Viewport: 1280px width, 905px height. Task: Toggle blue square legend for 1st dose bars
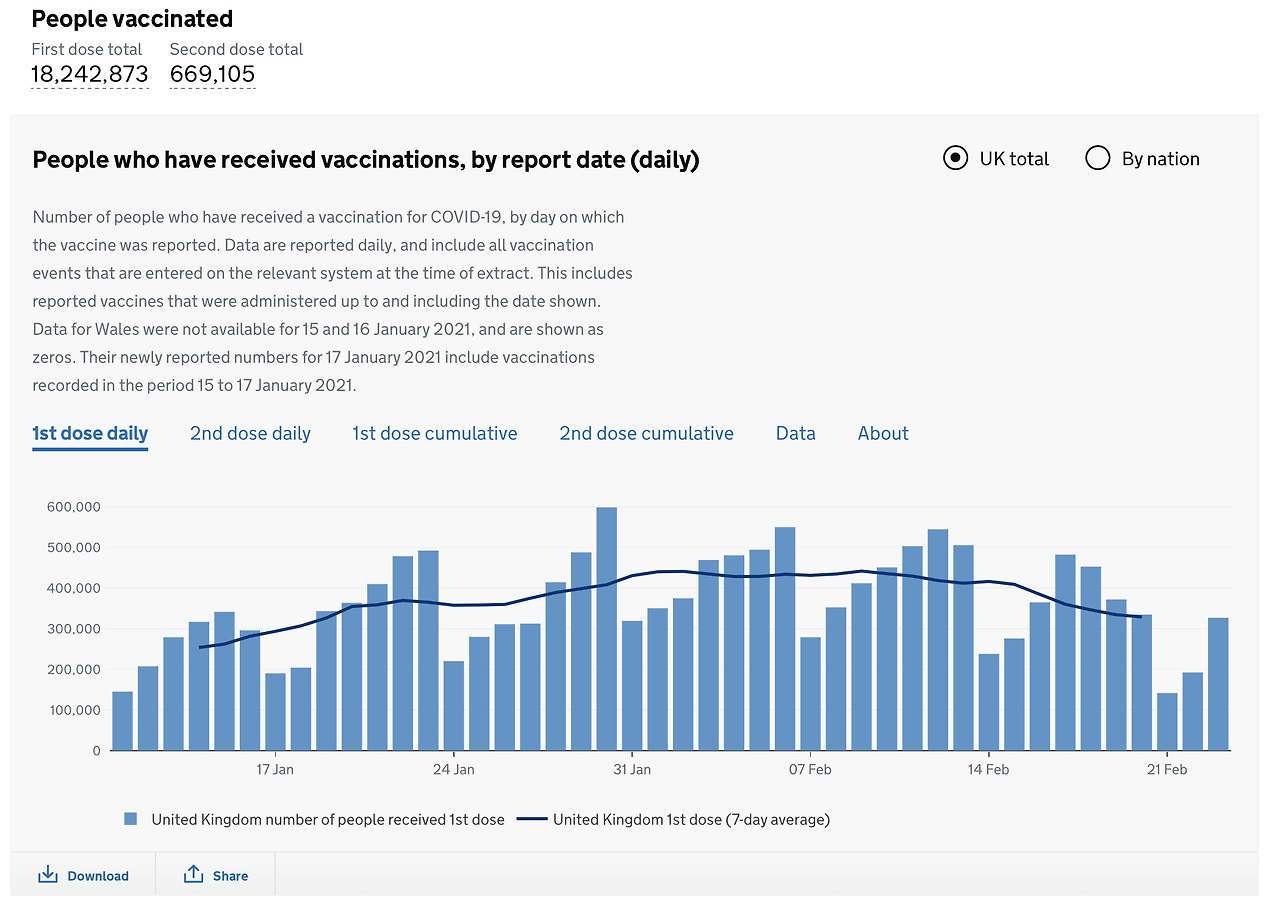pyautogui.click(x=130, y=819)
